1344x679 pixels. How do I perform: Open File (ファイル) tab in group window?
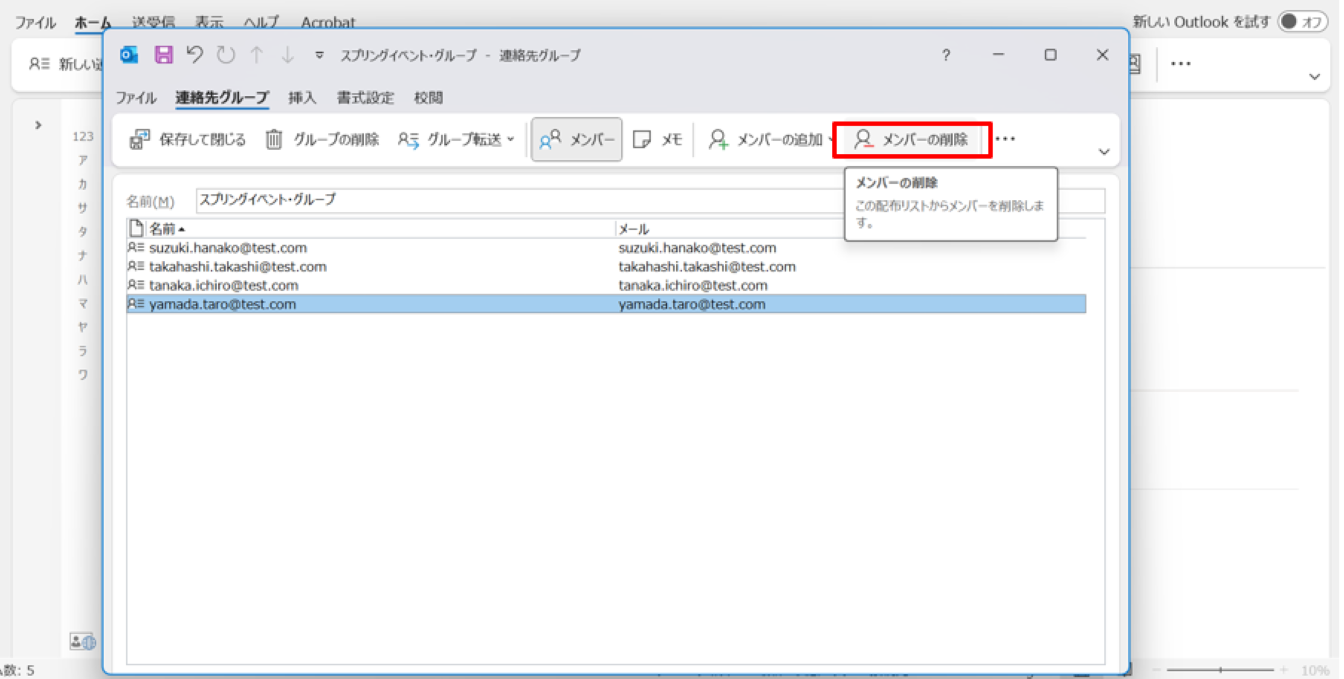pos(136,98)
